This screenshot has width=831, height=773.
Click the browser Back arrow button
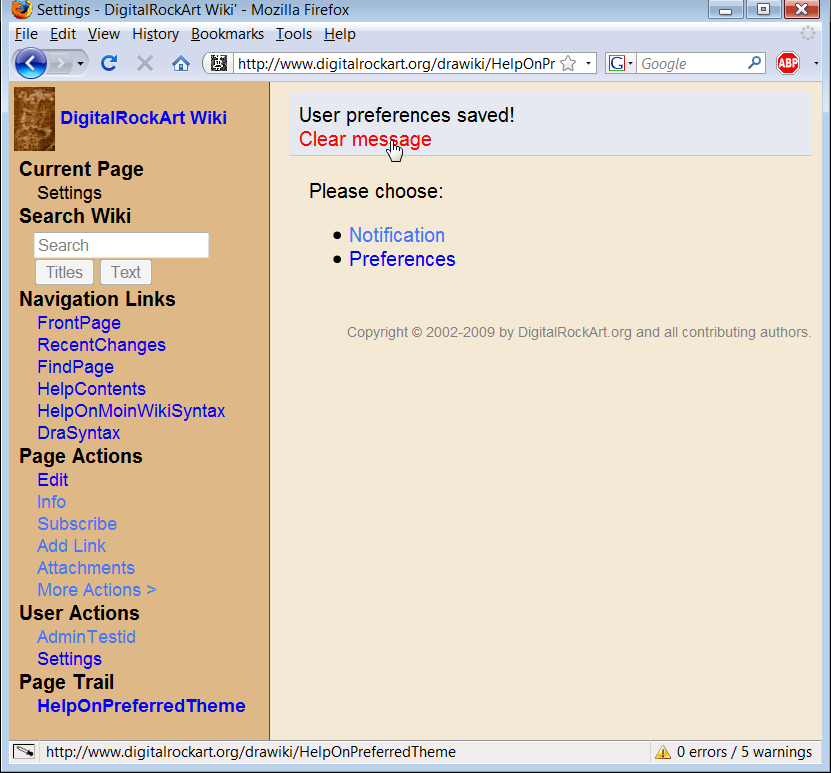tap(30, 63)
